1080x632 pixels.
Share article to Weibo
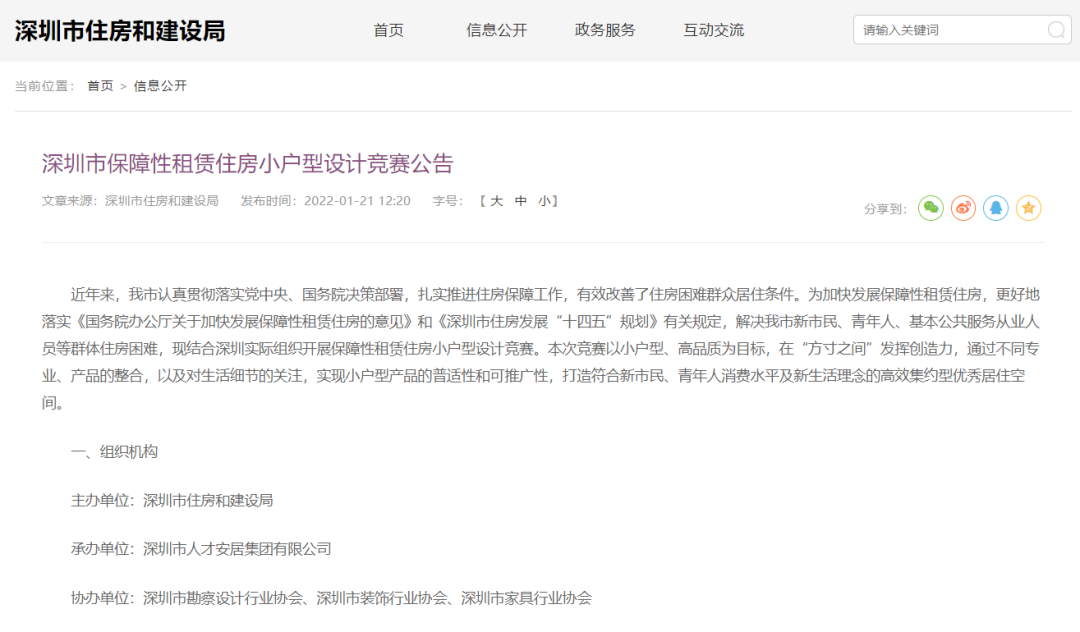[963, 208]
